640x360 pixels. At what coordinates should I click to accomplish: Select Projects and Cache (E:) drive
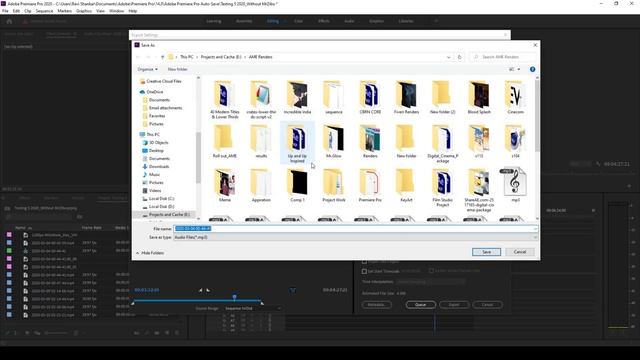(165, 215)
